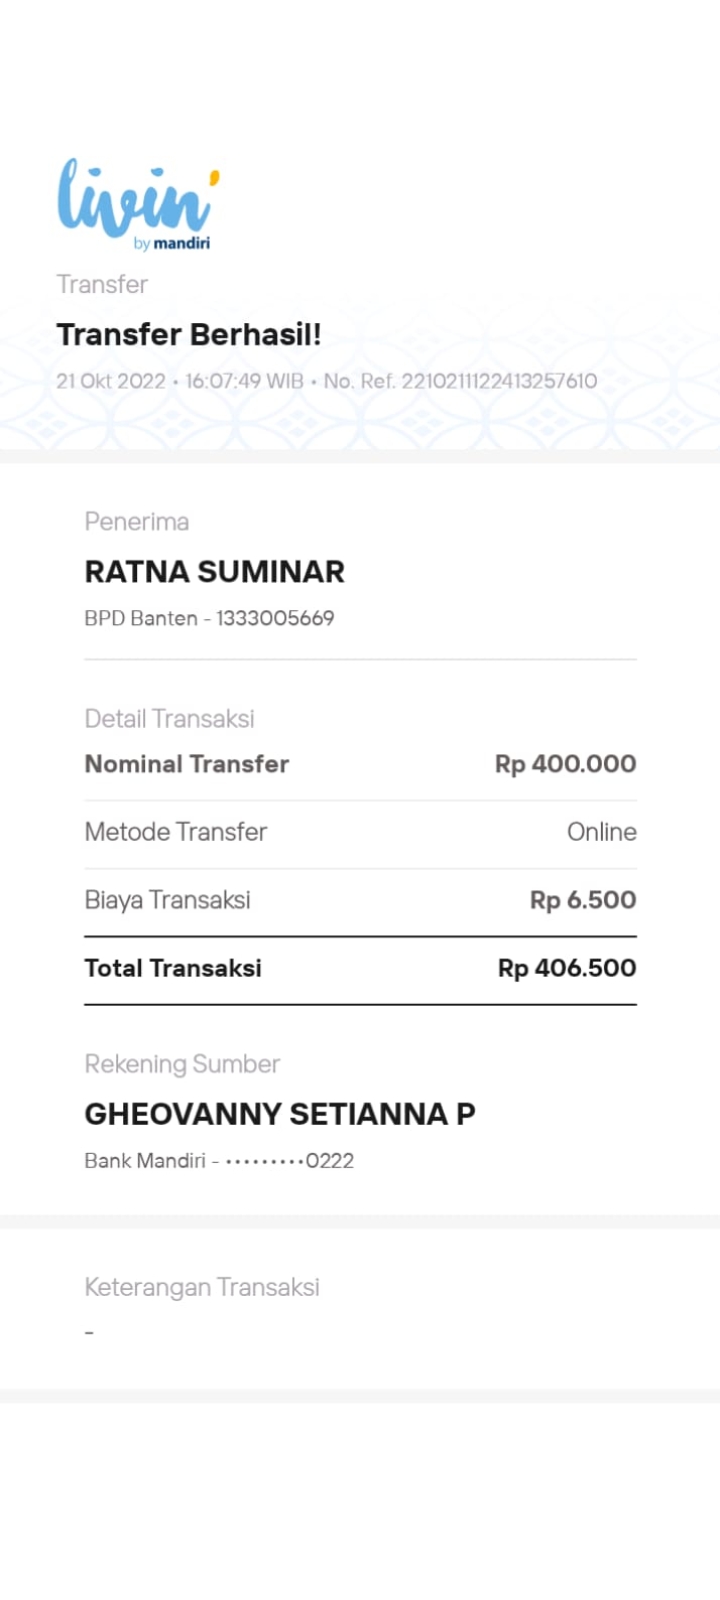Click the Rekening Sumber section label
The image size is (720, 1600).
click(x=182, y=1063)
